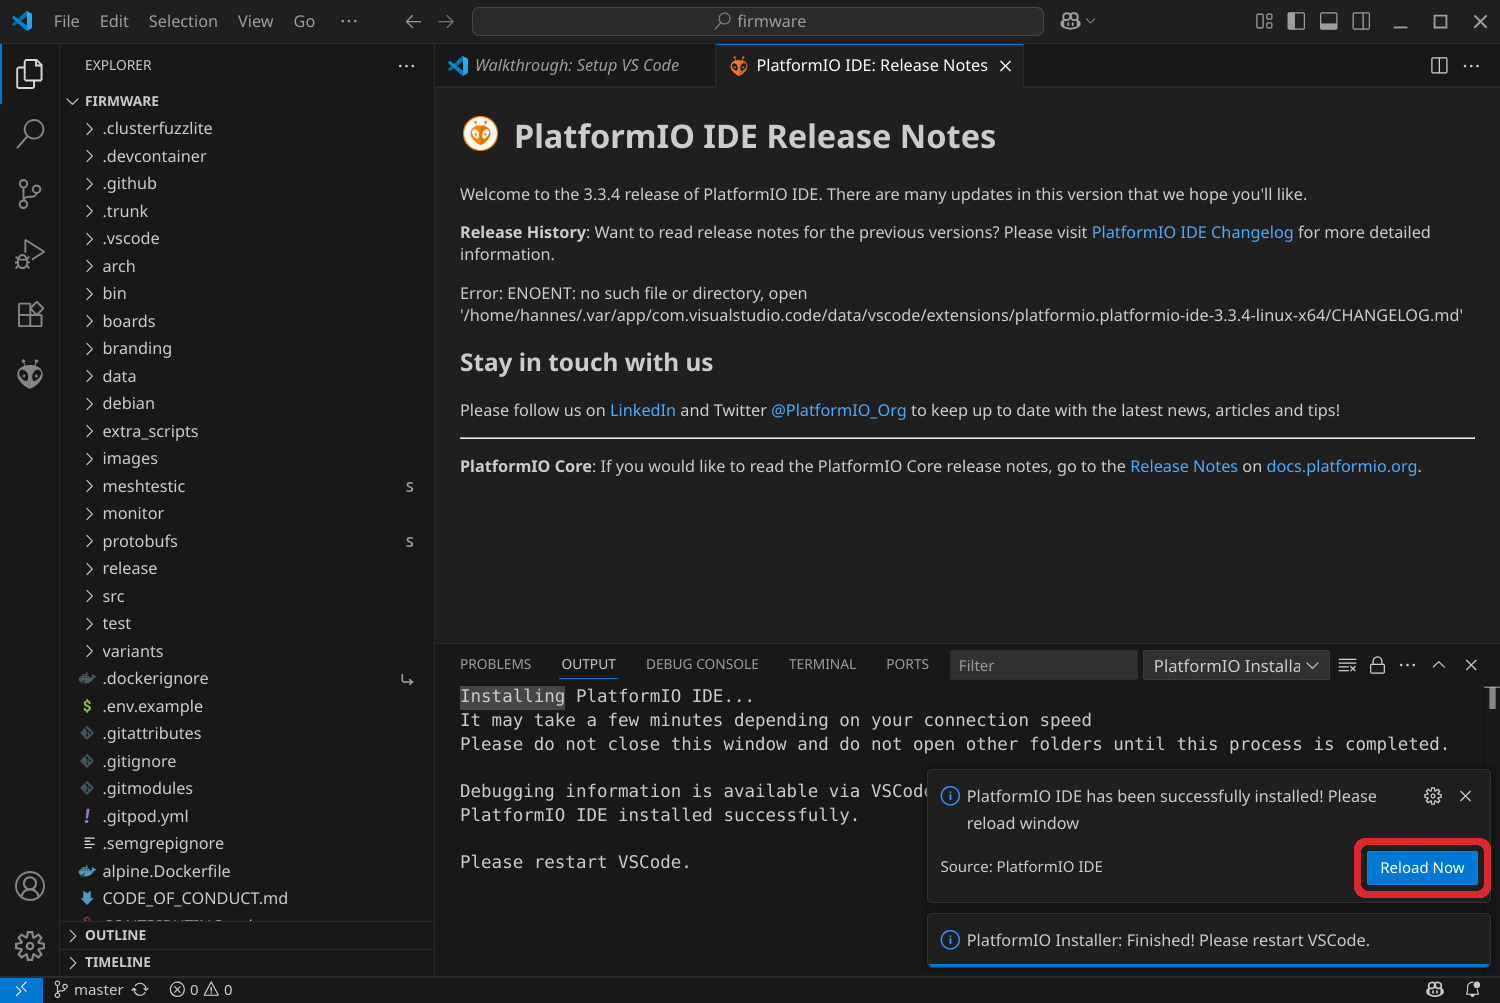1500x1003 pixels.
Task: Toggle the bottom panel layout button
Action: (1328, 21)
